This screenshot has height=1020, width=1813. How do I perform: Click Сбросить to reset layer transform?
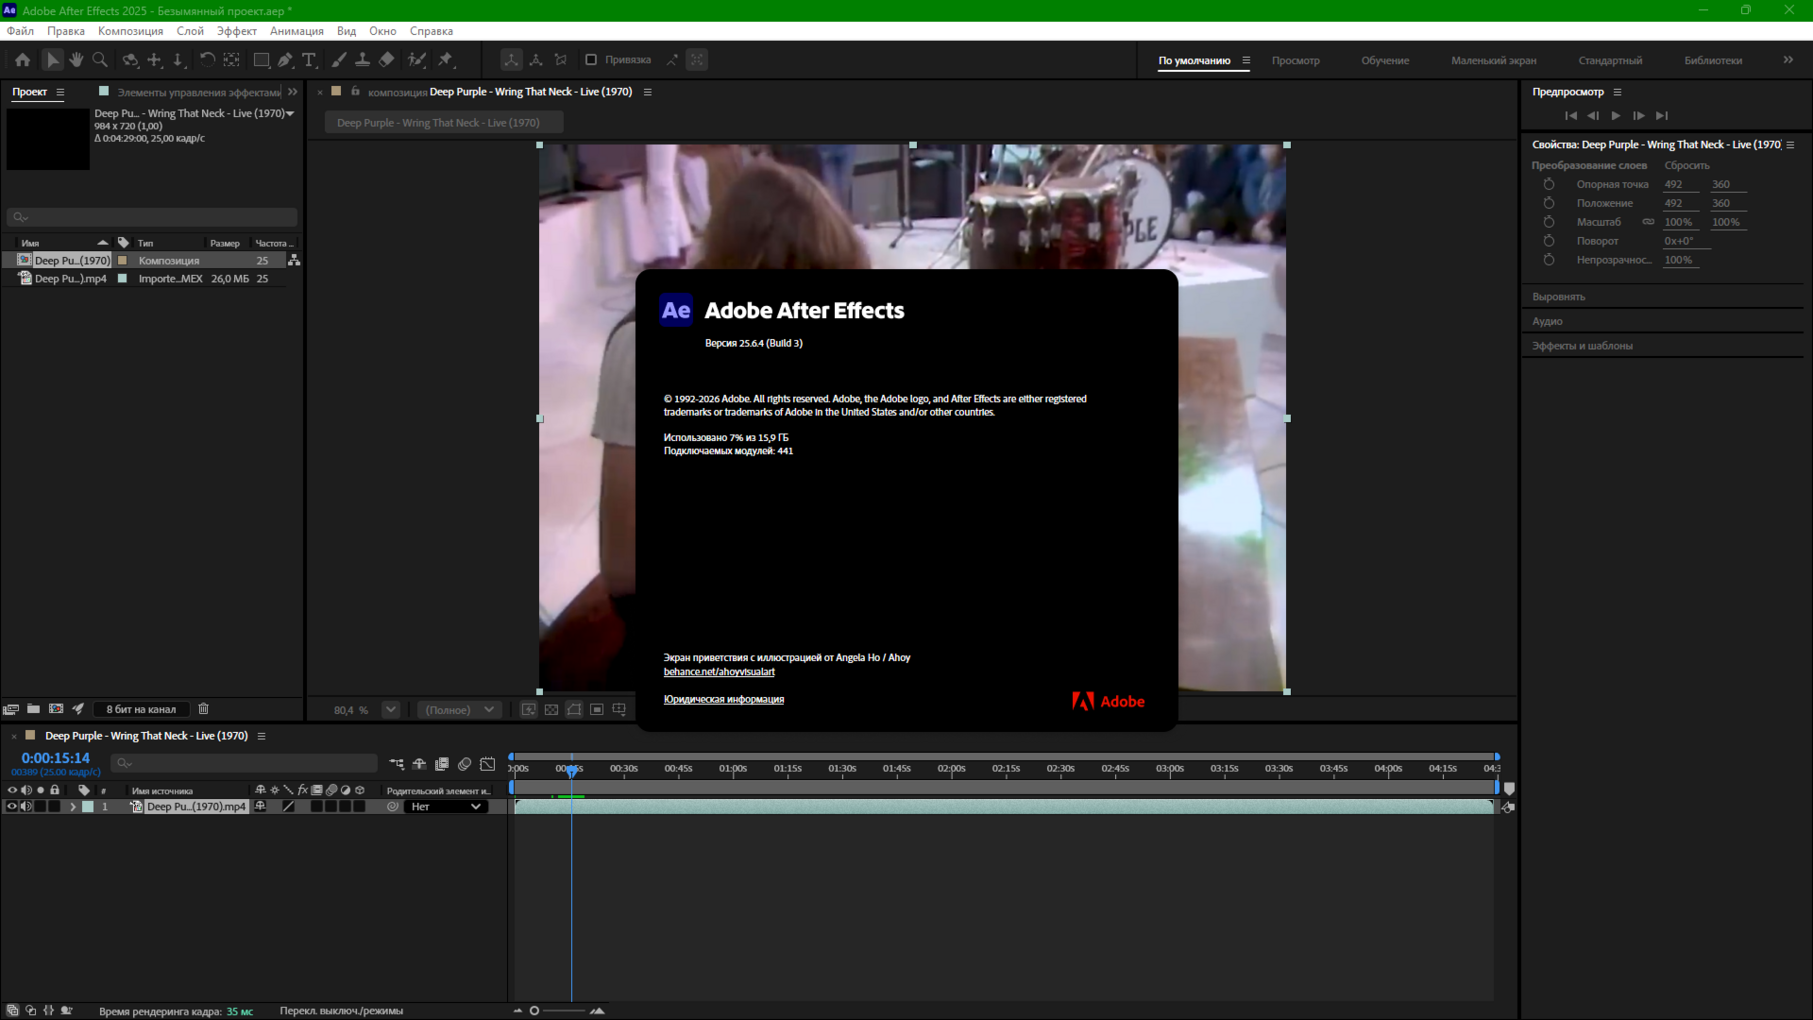[1686, 165]
